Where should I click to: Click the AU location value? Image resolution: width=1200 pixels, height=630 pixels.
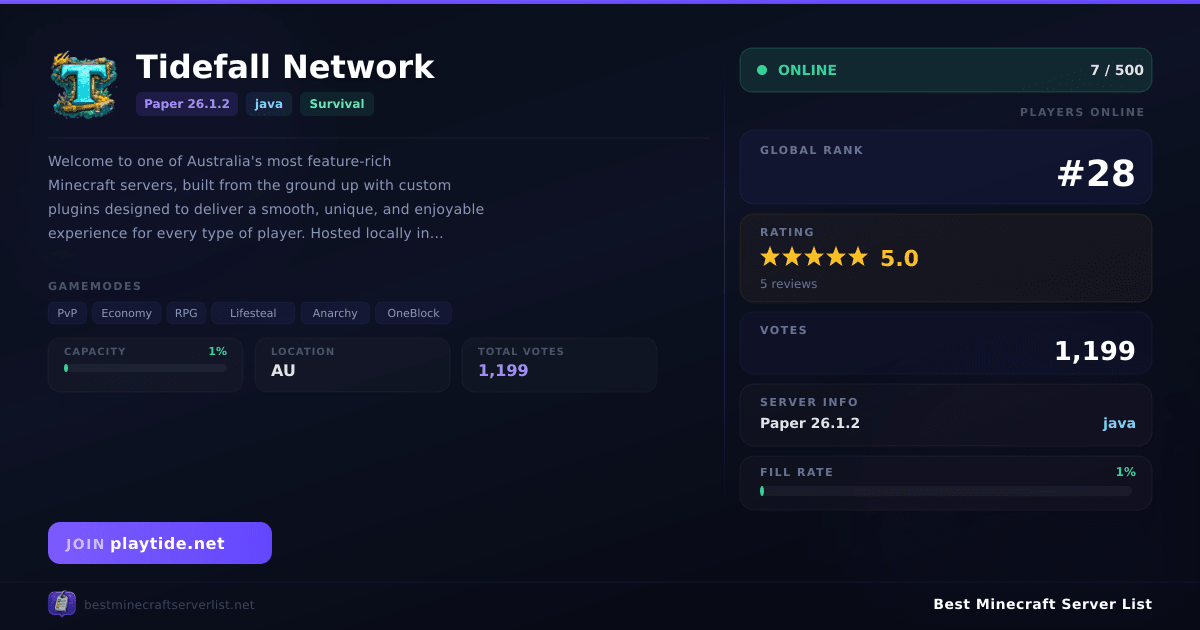tap(283, 370)
